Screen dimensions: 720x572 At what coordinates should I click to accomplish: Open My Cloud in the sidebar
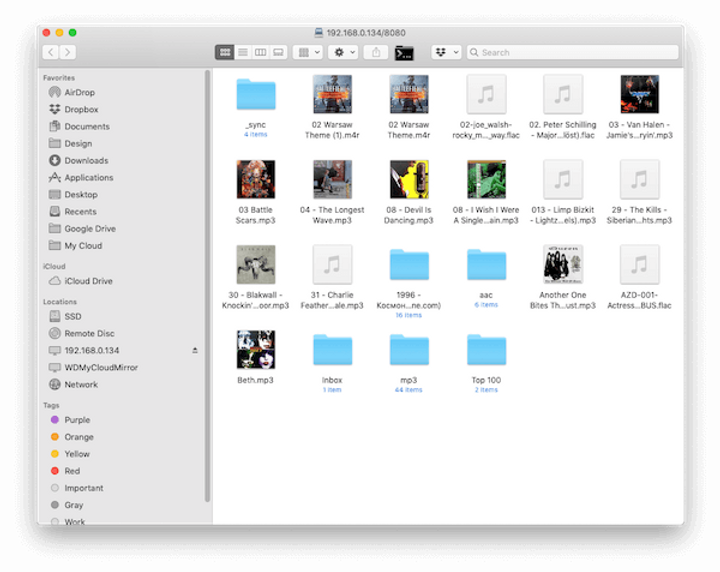coord(75,245)
